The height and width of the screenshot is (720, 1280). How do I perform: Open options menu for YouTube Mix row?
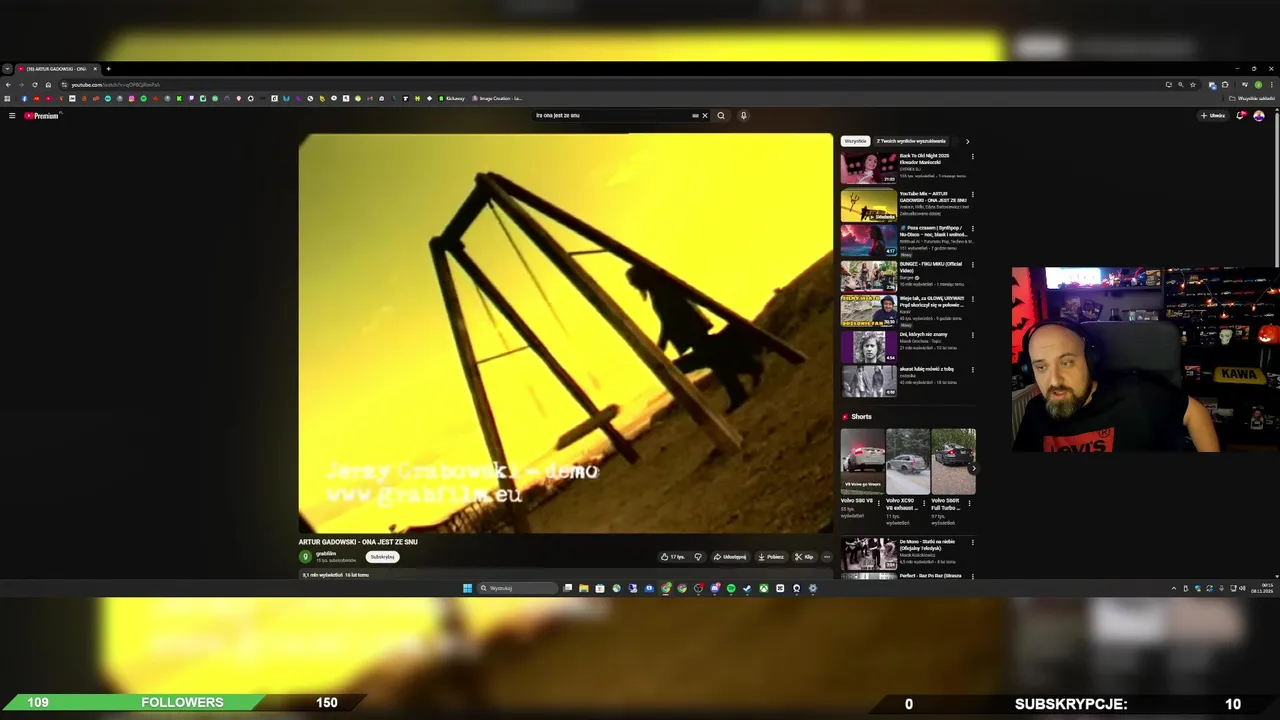pyautogui.click(x=972, y=194)
